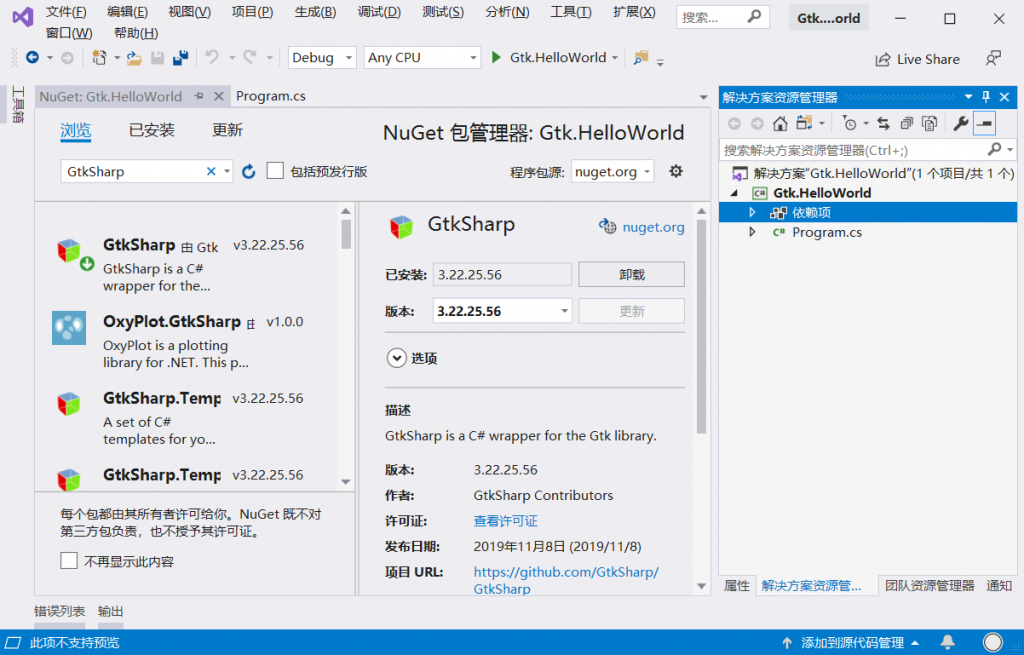Open NuGet package source settings via the gear

pyautogui.click(x=676, y=171)
